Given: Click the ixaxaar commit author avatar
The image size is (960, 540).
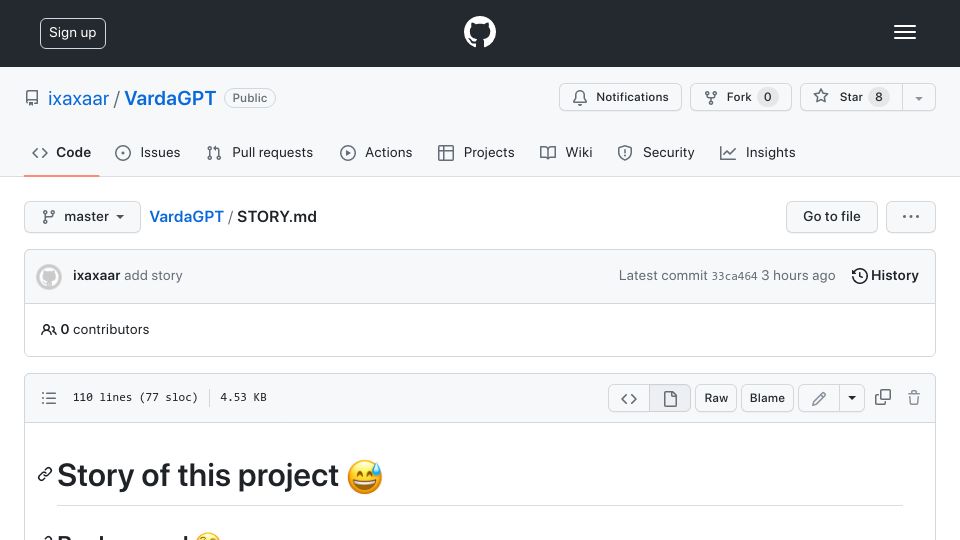Looking at the screenshot, I should (49, 277).
